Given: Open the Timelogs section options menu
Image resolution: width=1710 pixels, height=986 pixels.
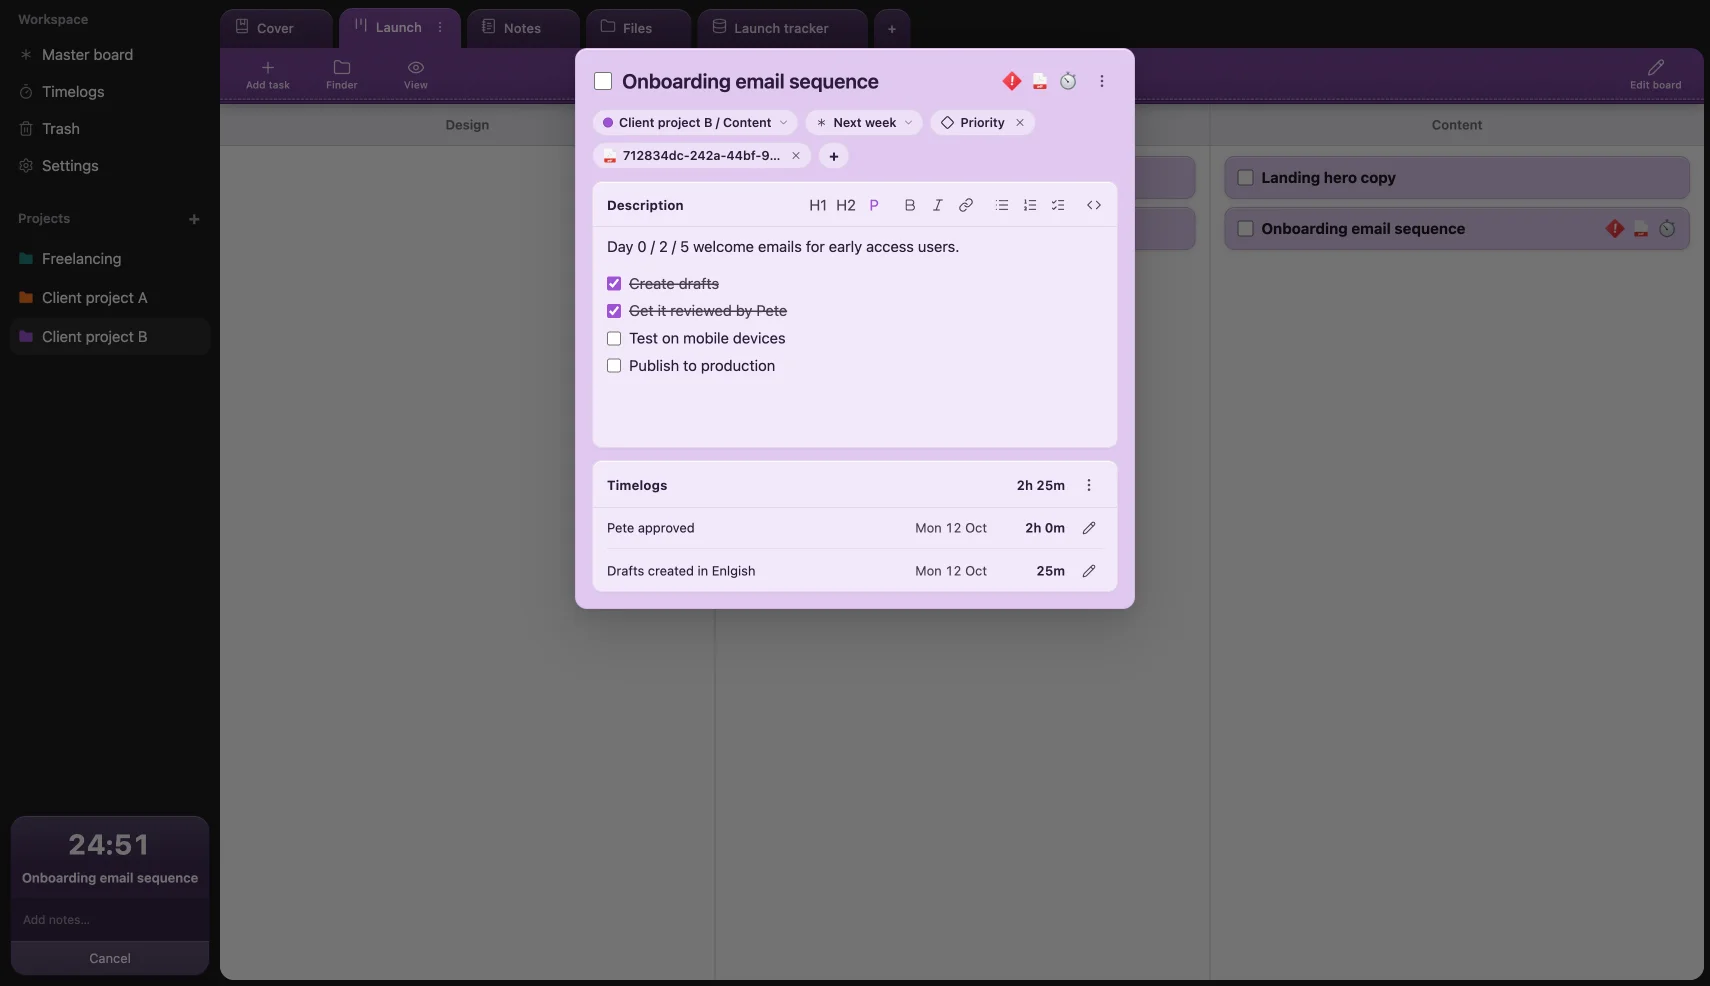Looking at the screenshot, I should point(1089,485).
